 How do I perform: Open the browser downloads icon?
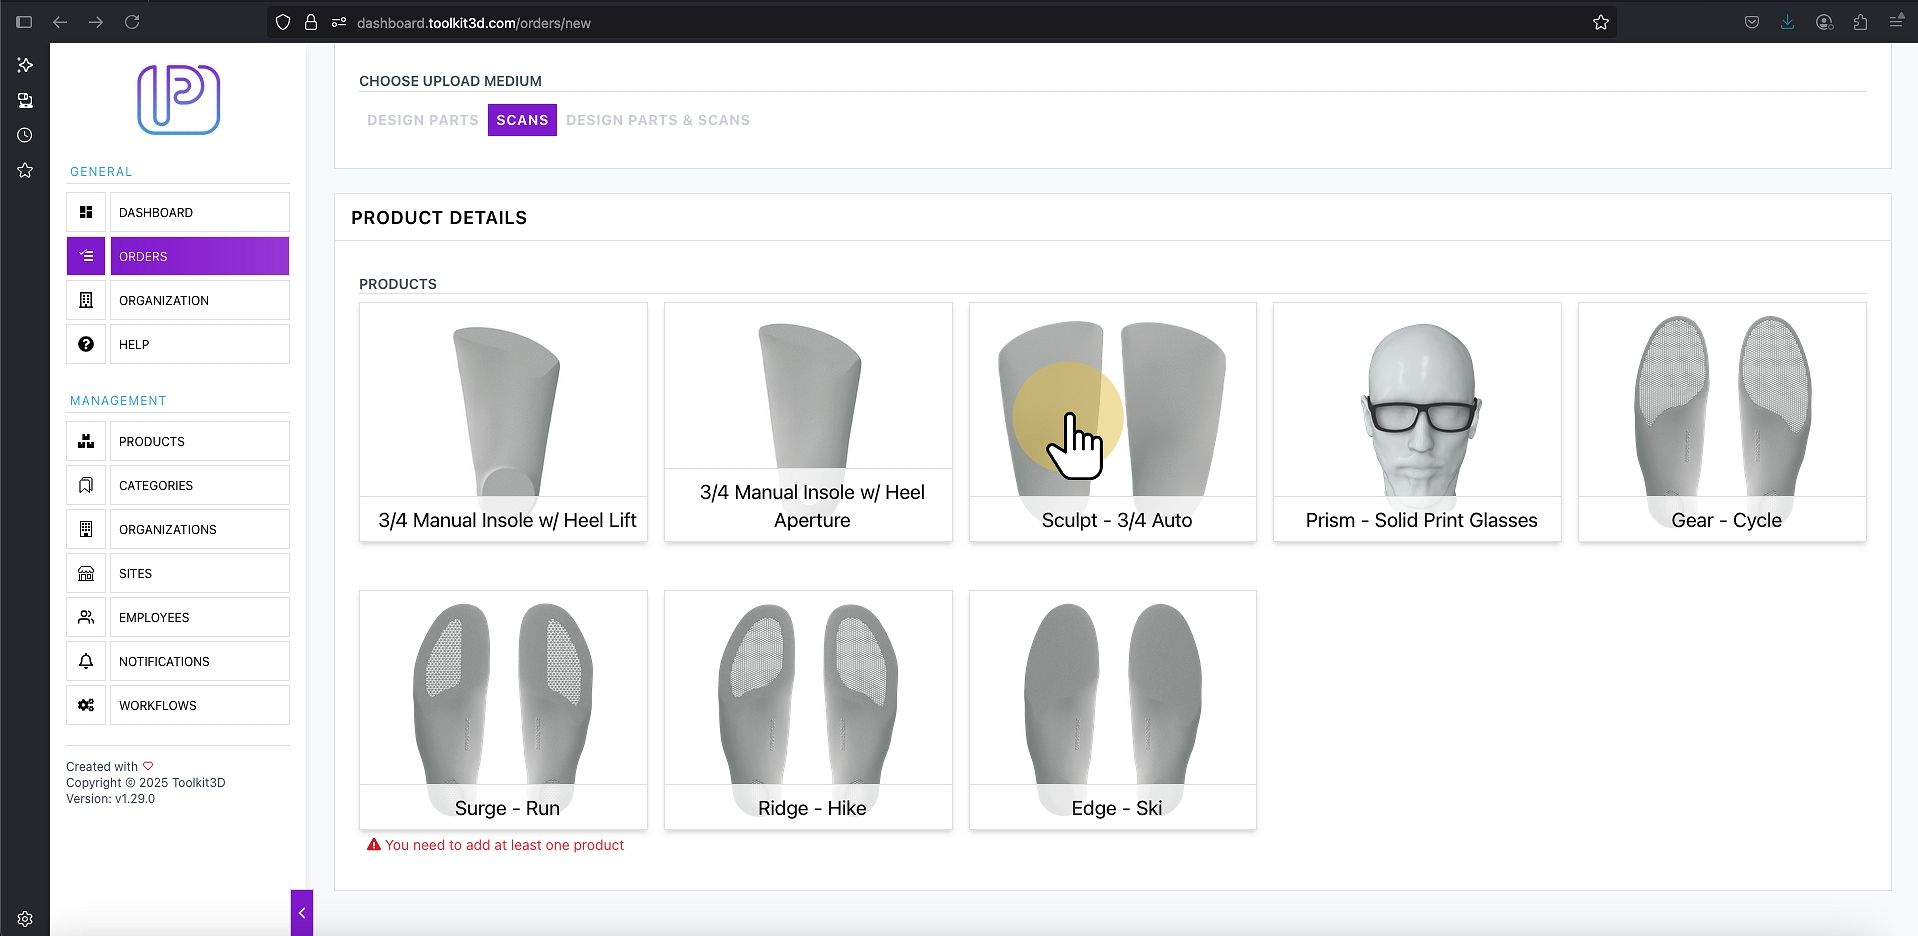click(x=1787, y=22)
